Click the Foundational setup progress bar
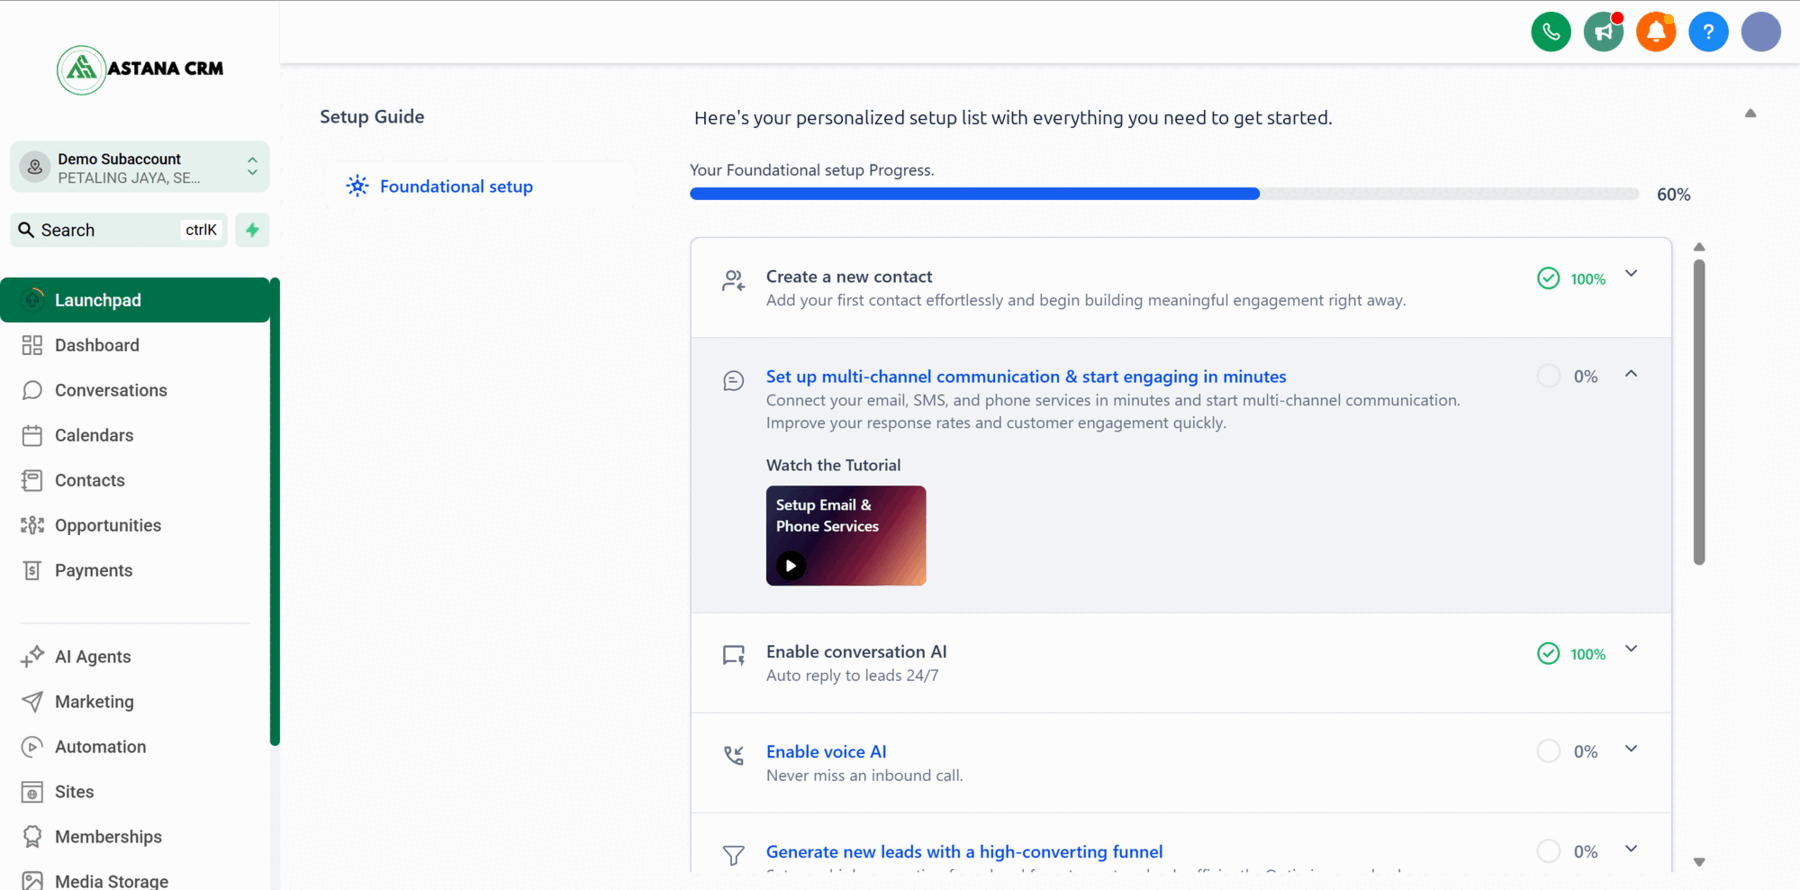The width and height of the screenshot is (1800, 890). tap(1164, 194)
